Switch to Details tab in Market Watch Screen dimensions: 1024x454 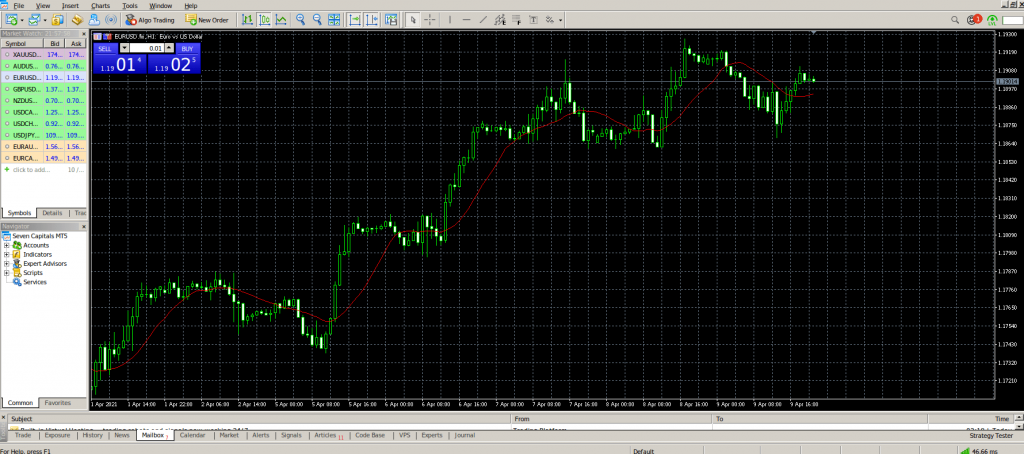point(52,213)
